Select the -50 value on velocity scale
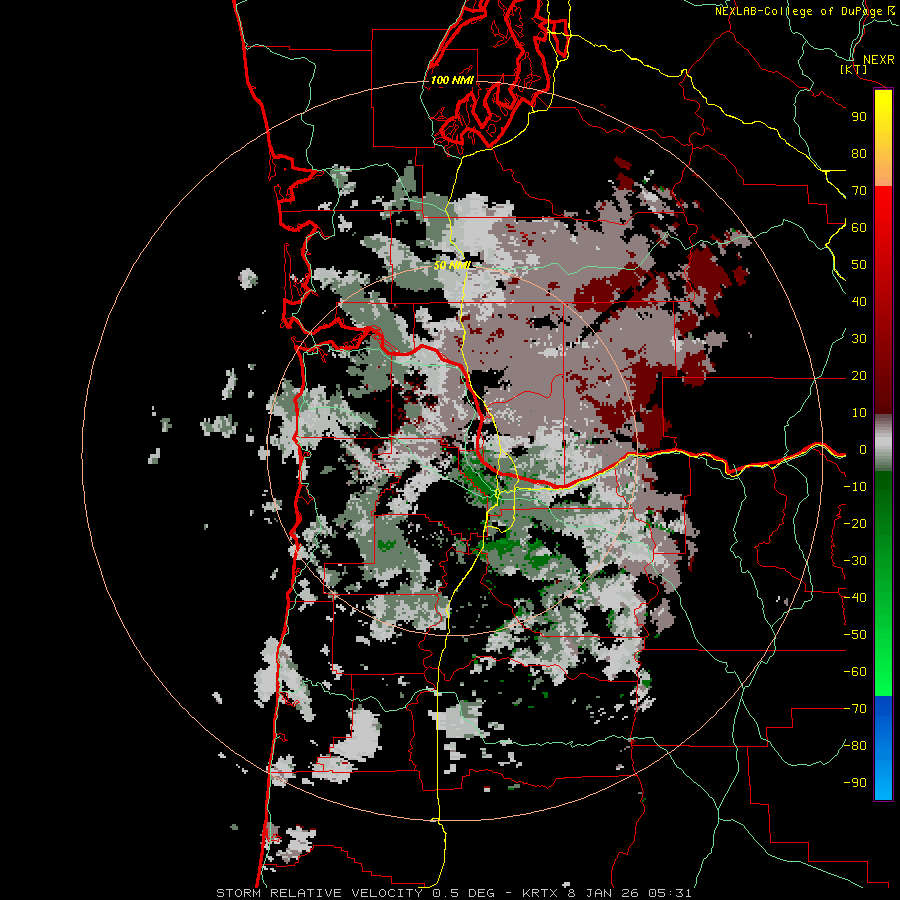The image size is (900, 900). click(855, 635)
